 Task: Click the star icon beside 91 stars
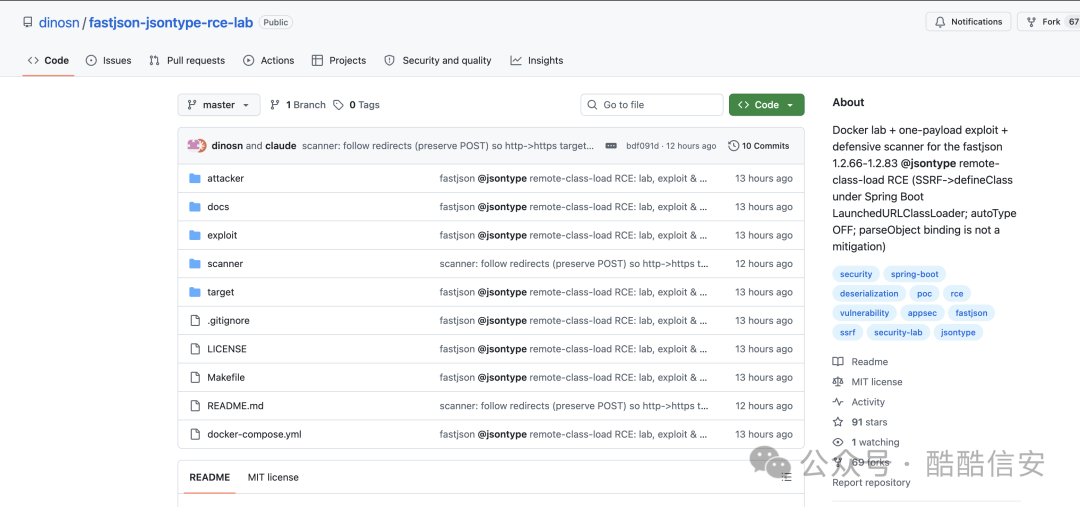(838, 422)
